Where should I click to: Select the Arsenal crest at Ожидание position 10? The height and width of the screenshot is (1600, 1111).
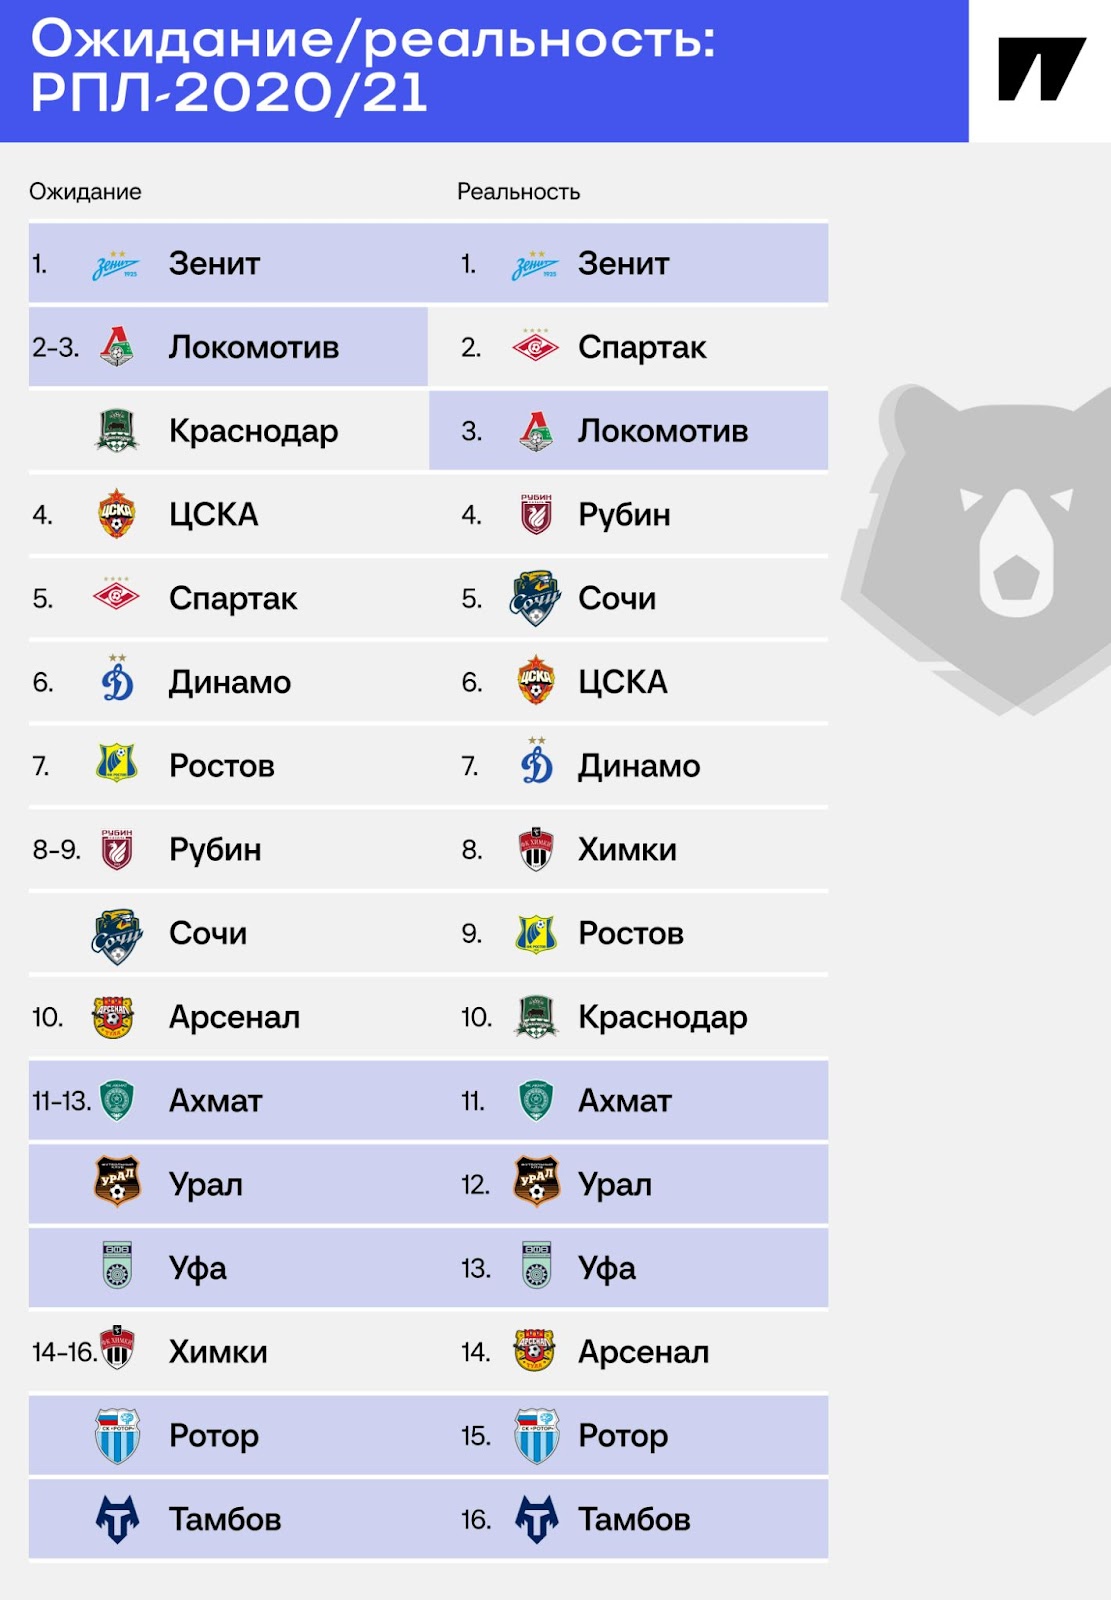[113, 1017]
